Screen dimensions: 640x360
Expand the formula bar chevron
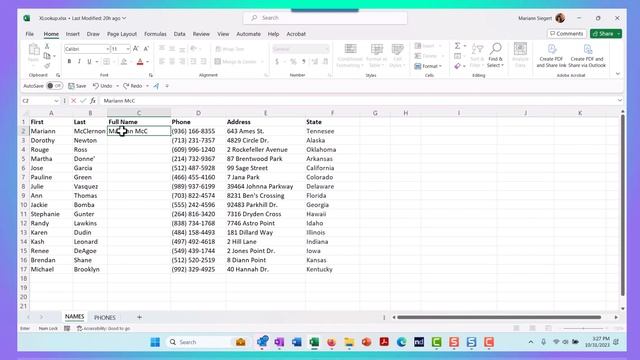click(620, 100)
